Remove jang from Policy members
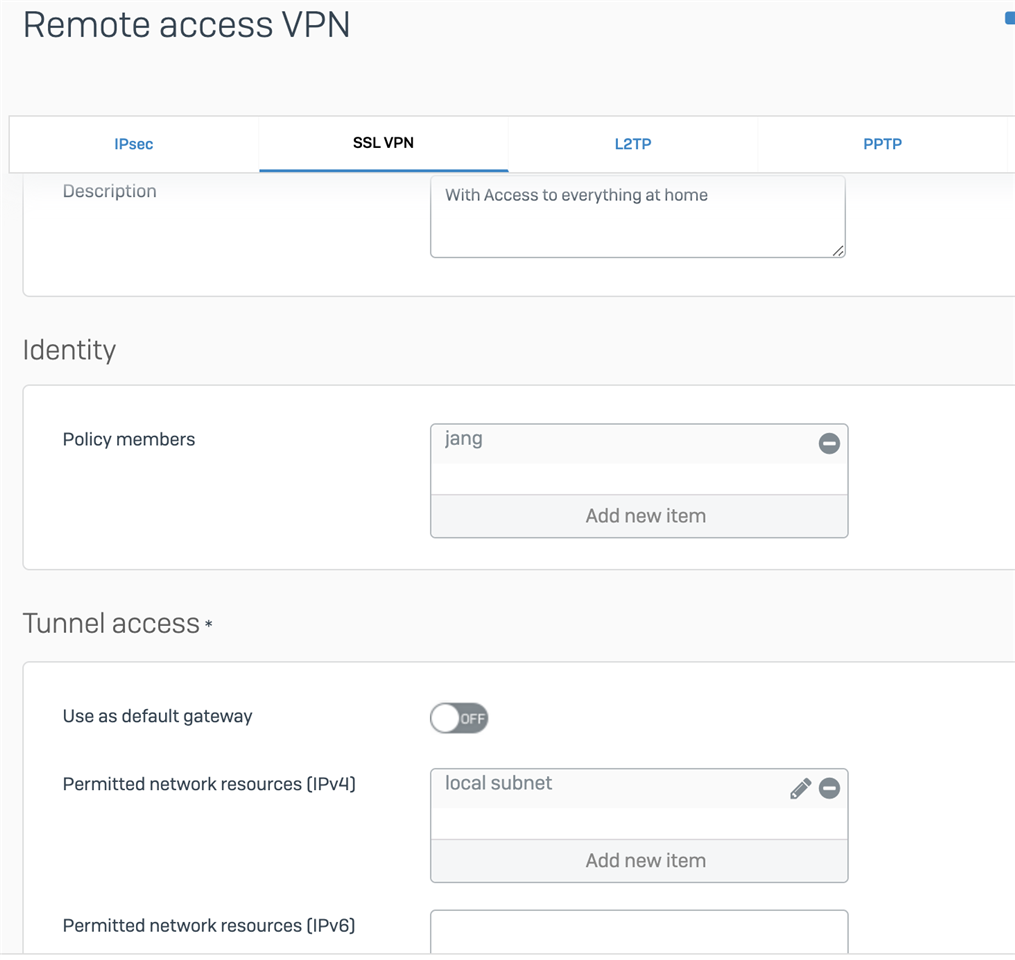 tap(829, 443)
